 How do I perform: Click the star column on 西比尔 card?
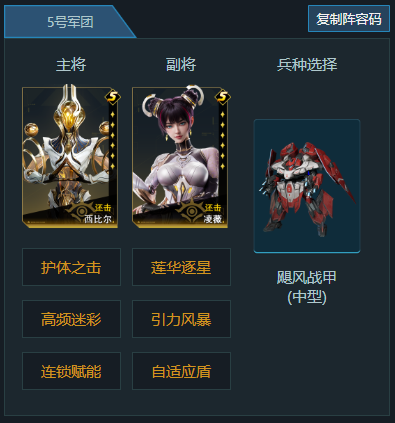[113, 140]
